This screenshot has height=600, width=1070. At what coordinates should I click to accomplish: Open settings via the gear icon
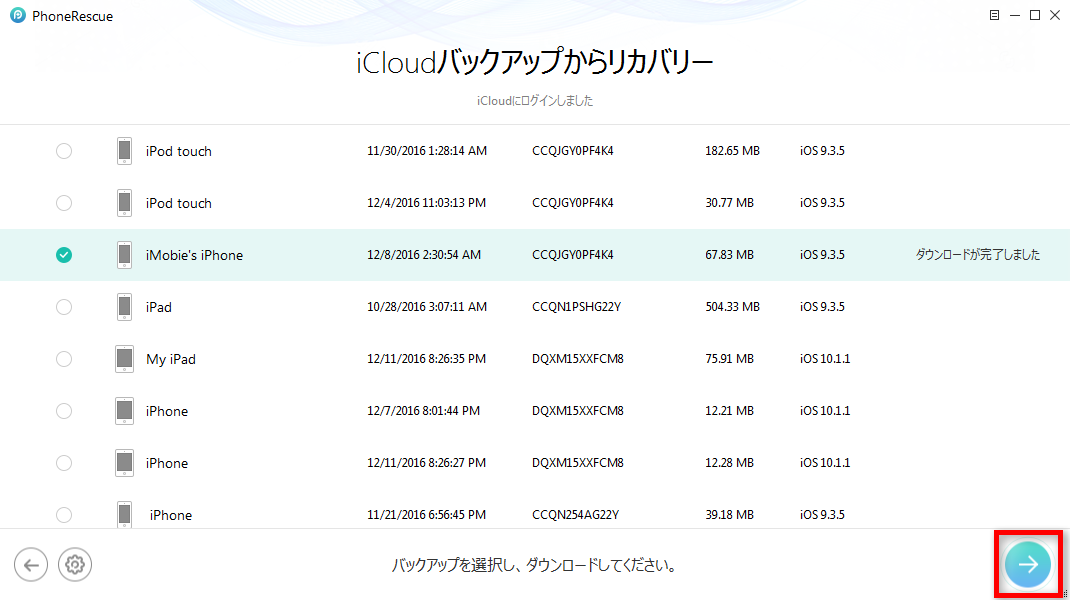[74, 565]
